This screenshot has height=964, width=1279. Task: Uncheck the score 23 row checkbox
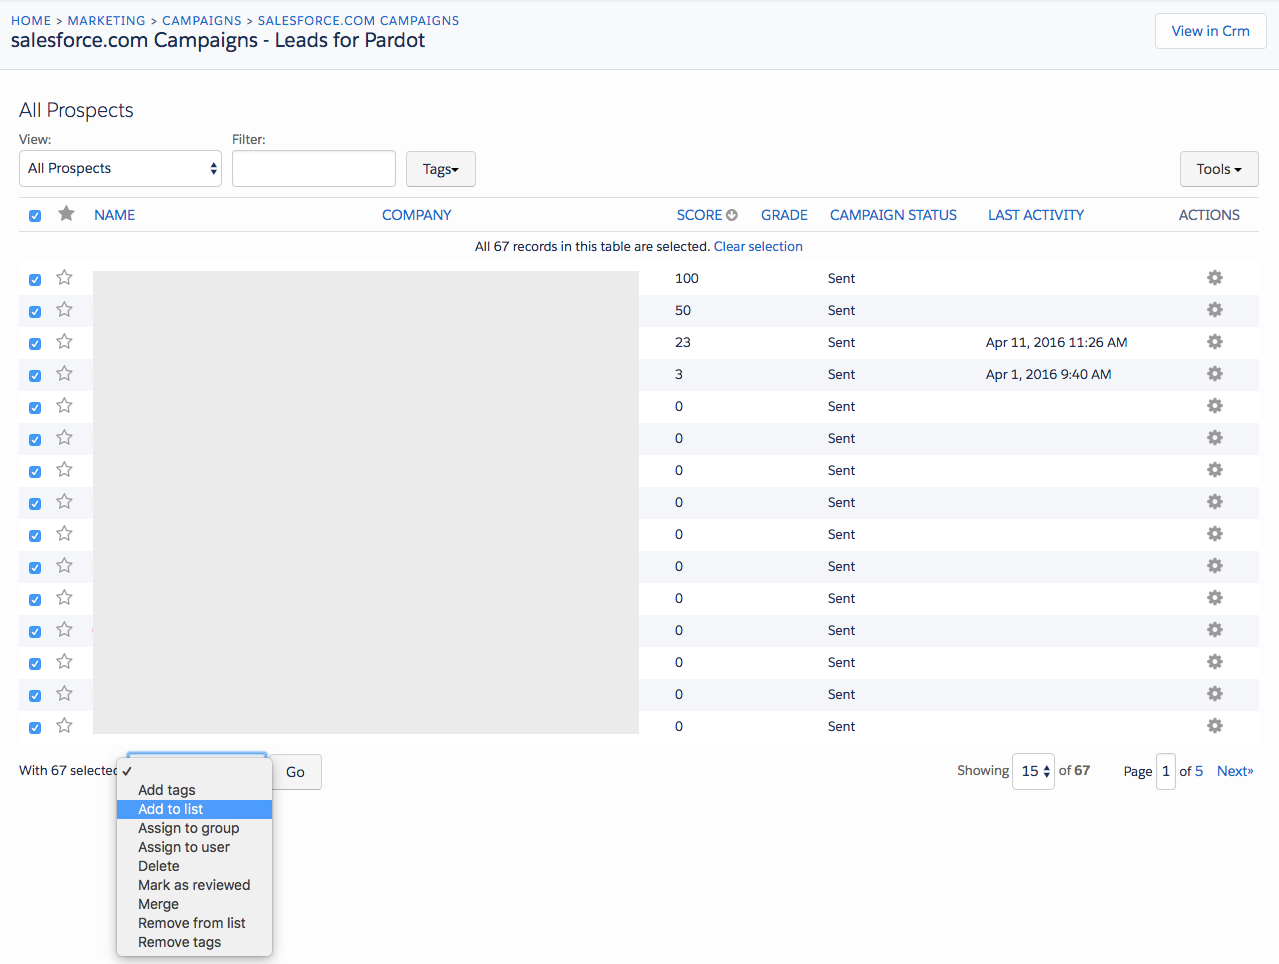(35, 344)
